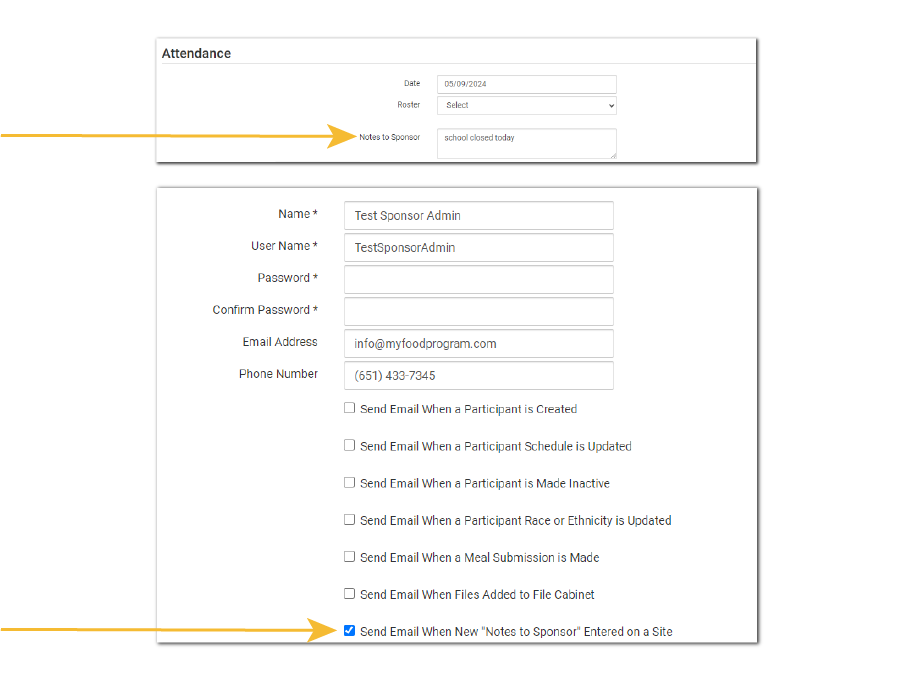Enable Participant Race or Ethnicity Updated email
Image resolution: width=900 pixels, height=675 pixels.
tap(350, 519)
